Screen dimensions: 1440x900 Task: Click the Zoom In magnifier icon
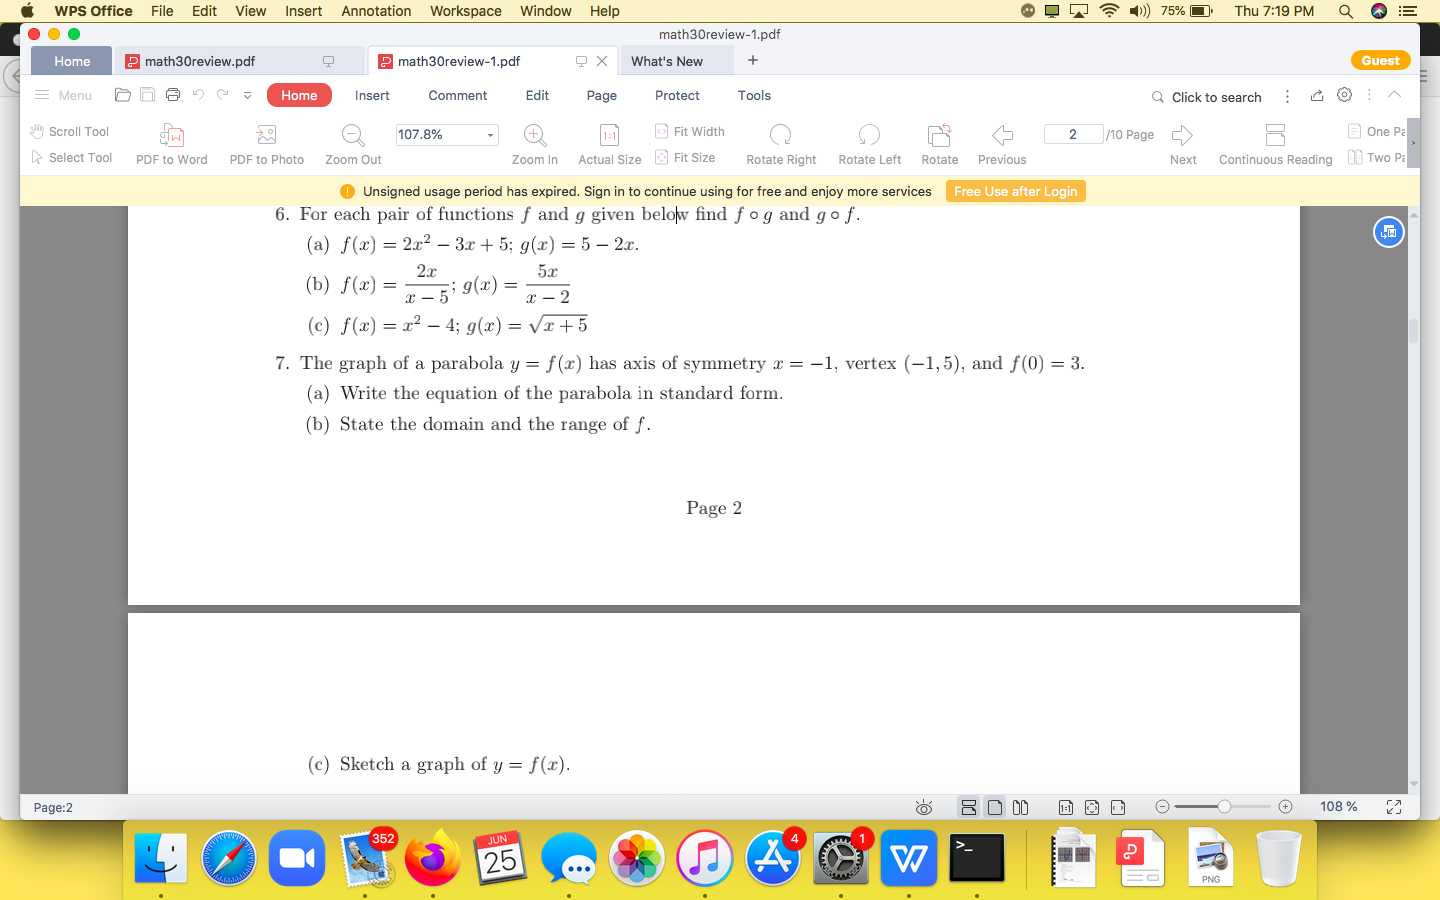pos(534,135)
